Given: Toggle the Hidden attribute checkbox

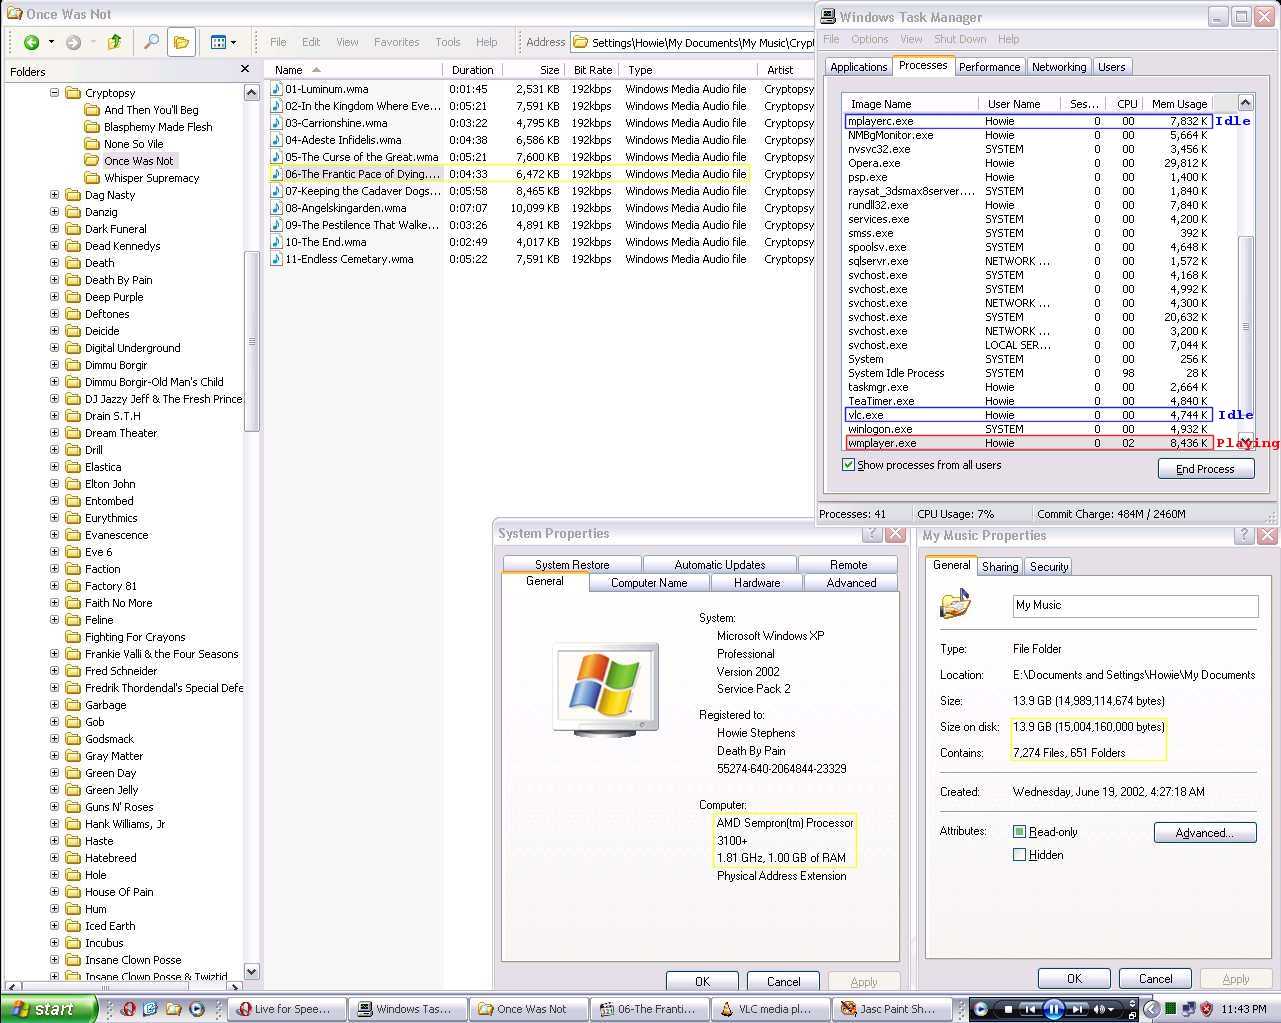Looking at the screenshot, I should pos(1019,855).
